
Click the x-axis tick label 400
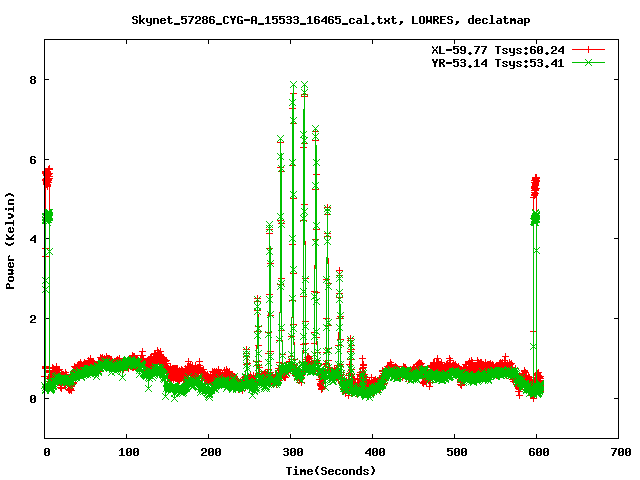pos(375,452)
